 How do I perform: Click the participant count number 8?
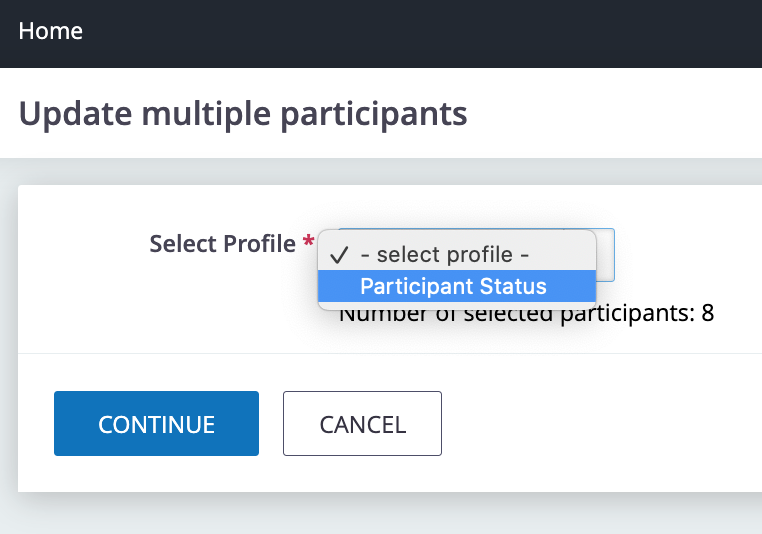(707, 314)
